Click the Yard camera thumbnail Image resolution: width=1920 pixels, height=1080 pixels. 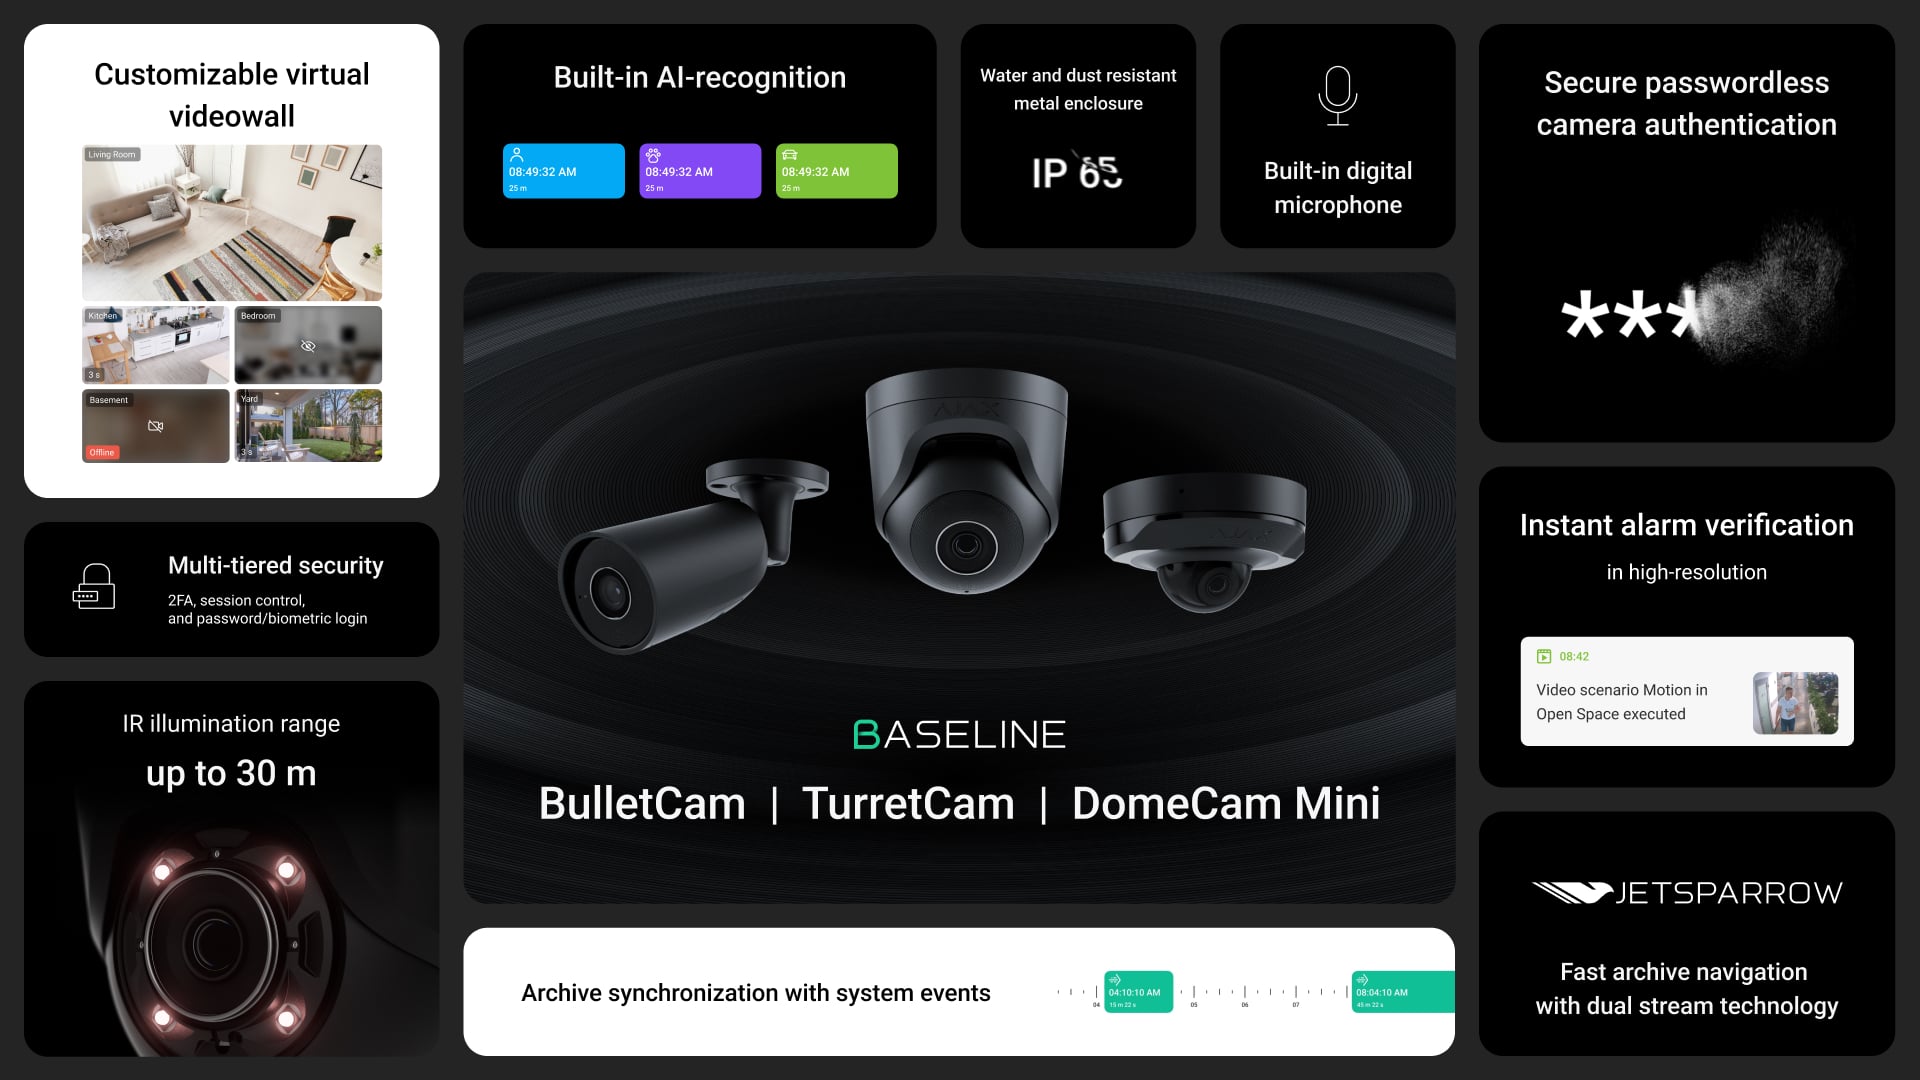(307, 426)
